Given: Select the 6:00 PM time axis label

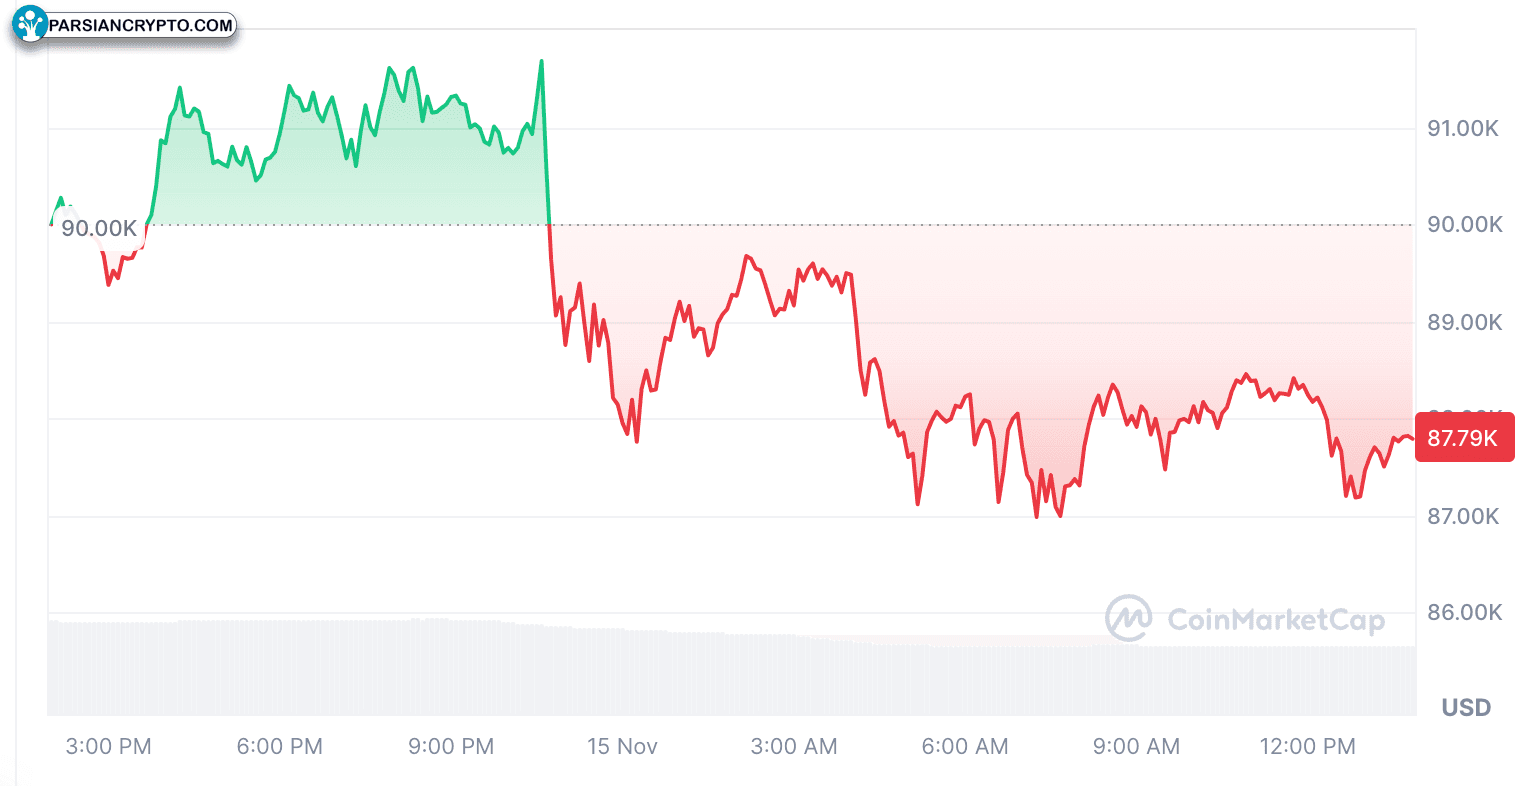Looking at the screenshot, I should (280, 746).
